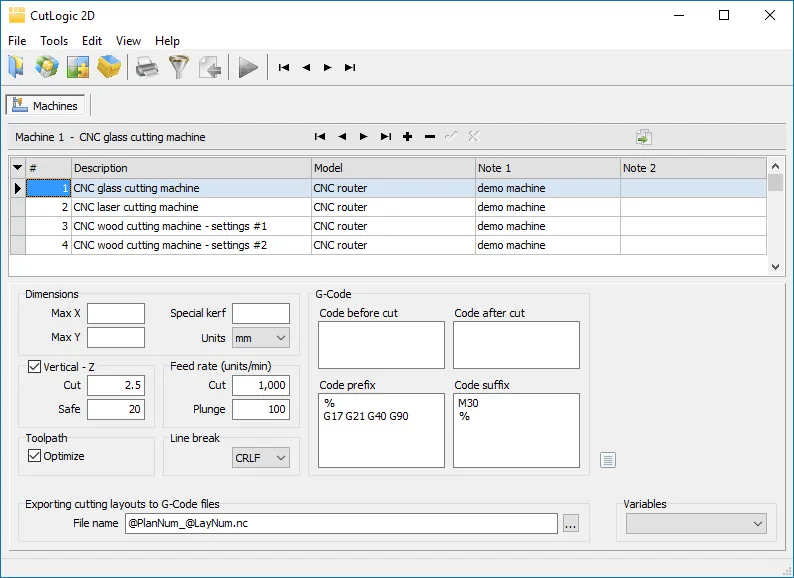Expand the Line break CRLF dropdown
This screenshot has height=578, width=794.
click(260, 458)
